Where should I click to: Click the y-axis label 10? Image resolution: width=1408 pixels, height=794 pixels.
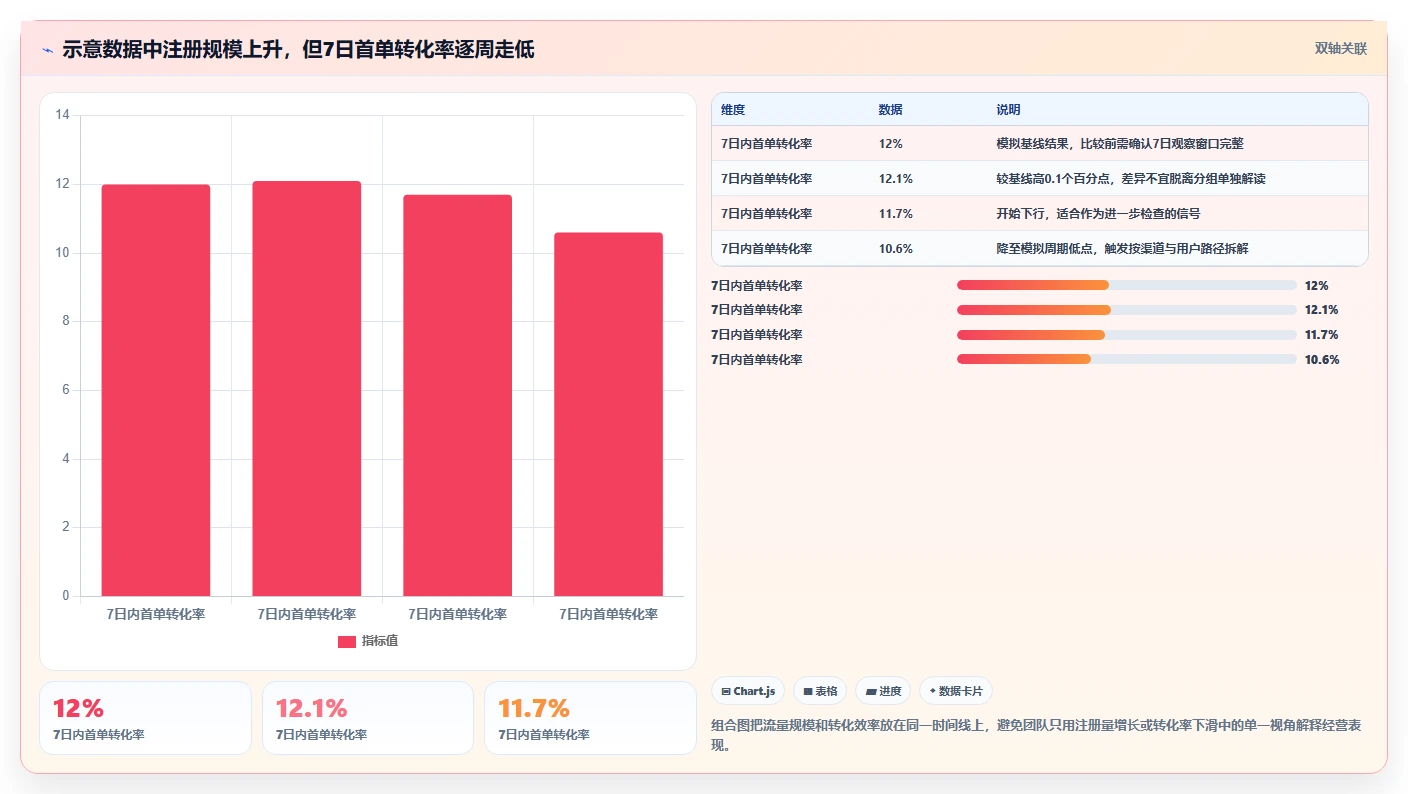(63, 253)
